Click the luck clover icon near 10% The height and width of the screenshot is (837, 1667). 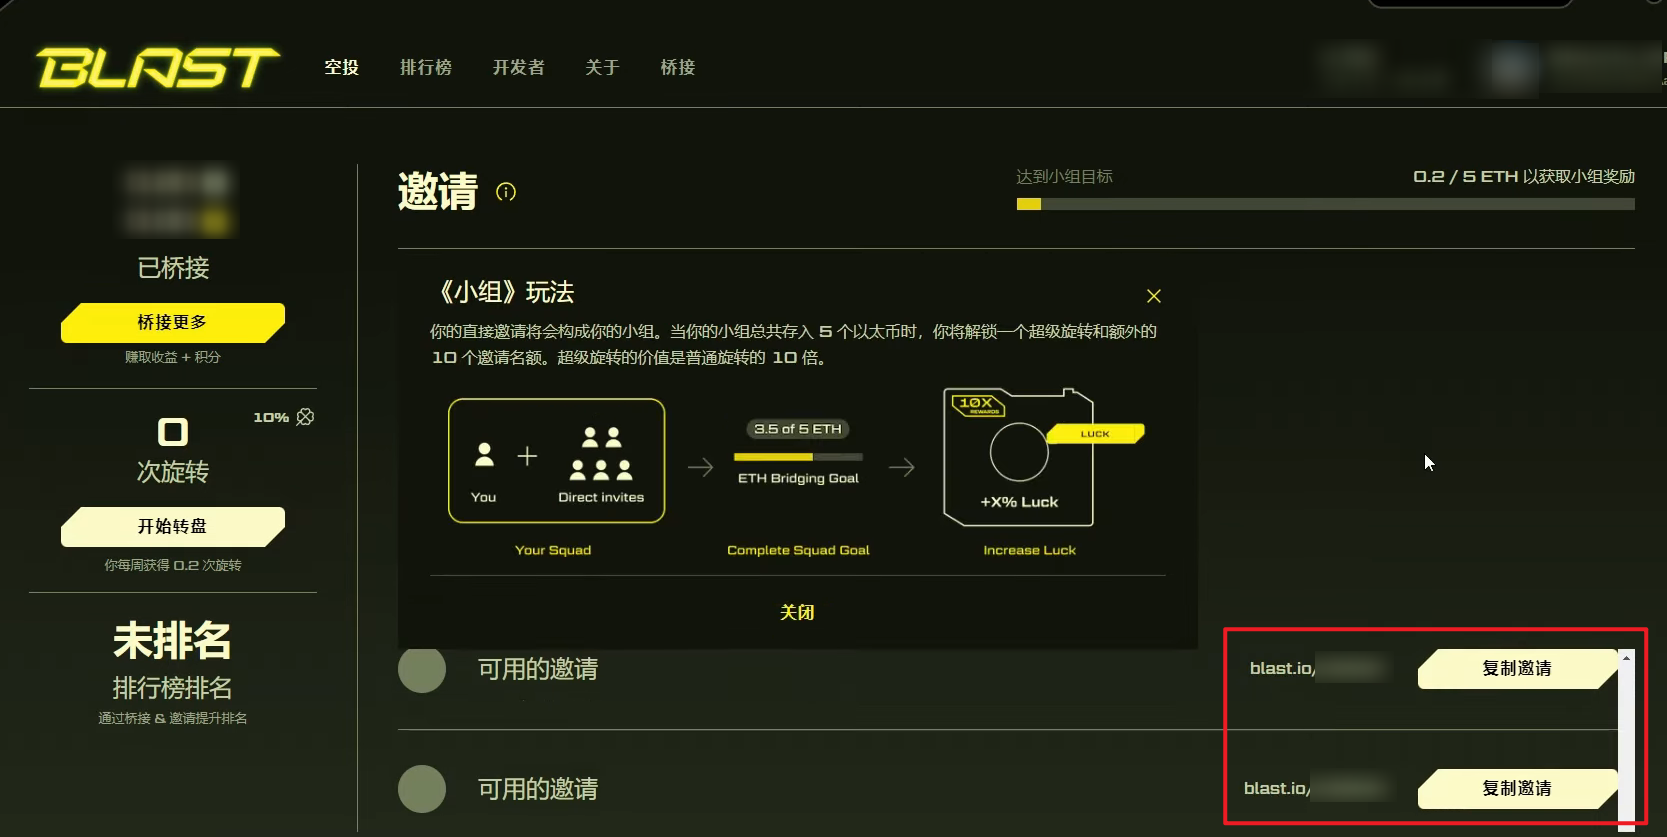(305, 417)
